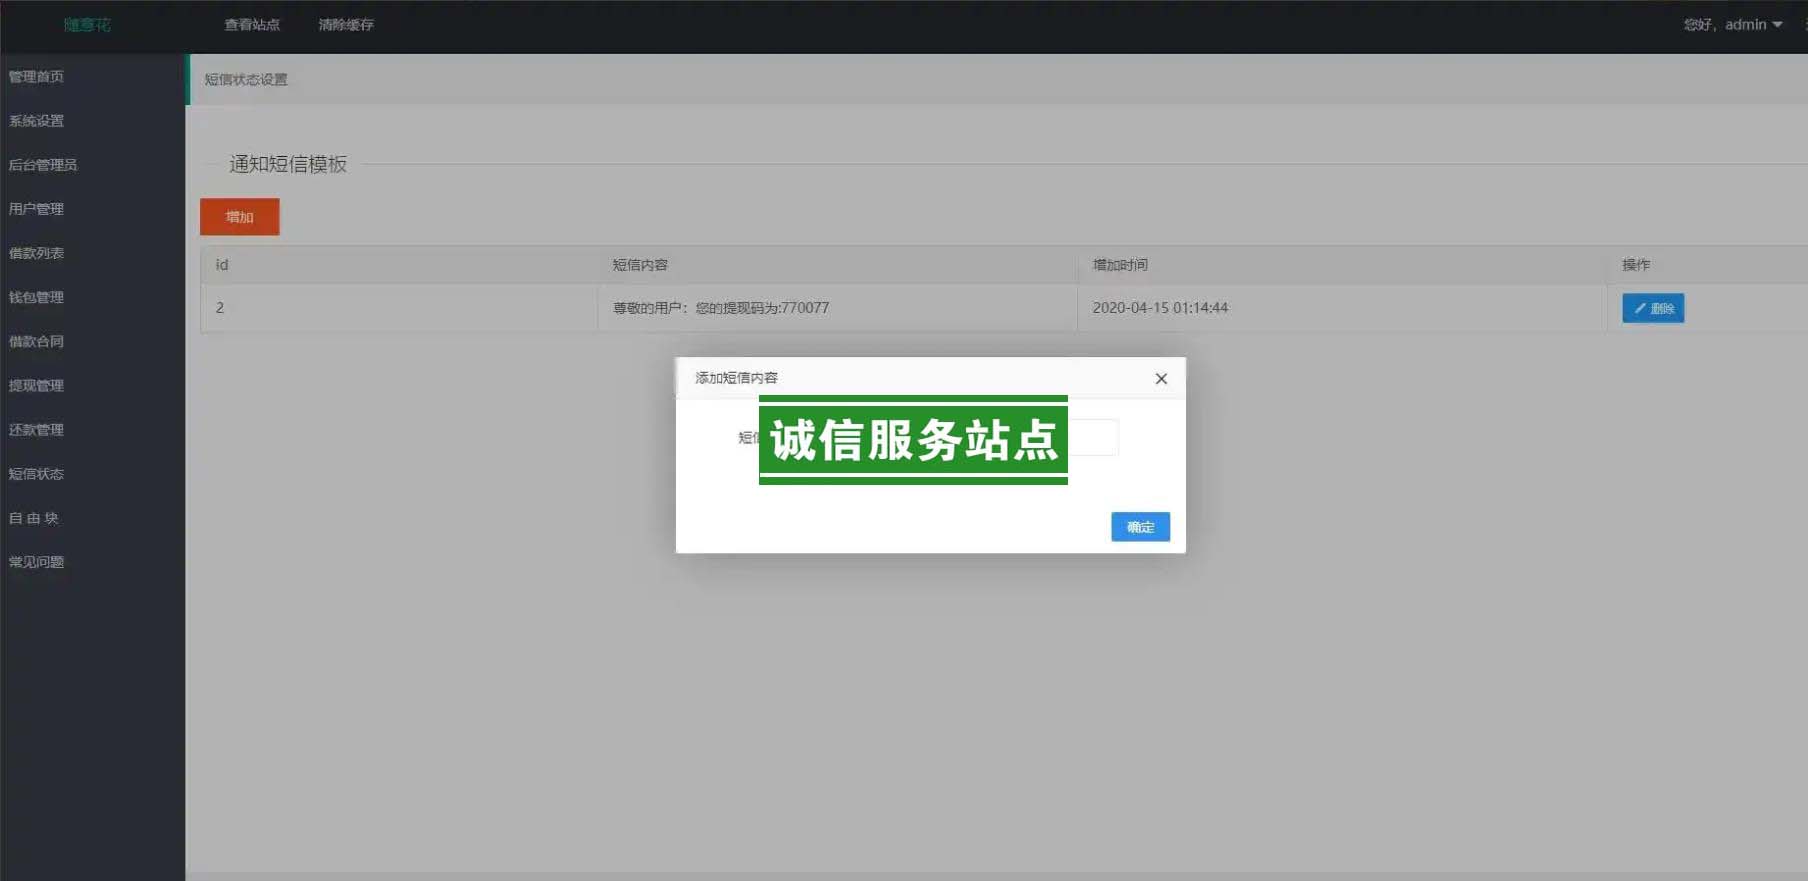This screenshot has width=1808, height=881.
Task: Close the 添加短信内容 dialog
Action: [1161, 379]
